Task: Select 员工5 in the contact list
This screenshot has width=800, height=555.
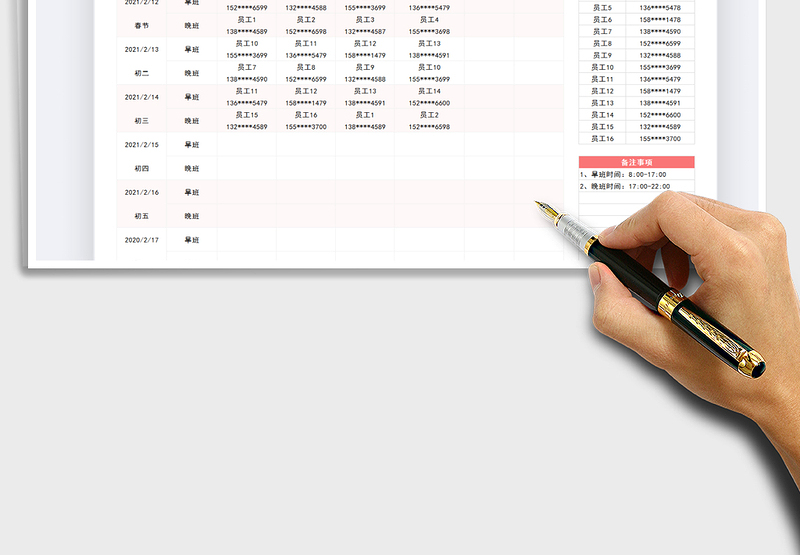Action: pos(602,8)
